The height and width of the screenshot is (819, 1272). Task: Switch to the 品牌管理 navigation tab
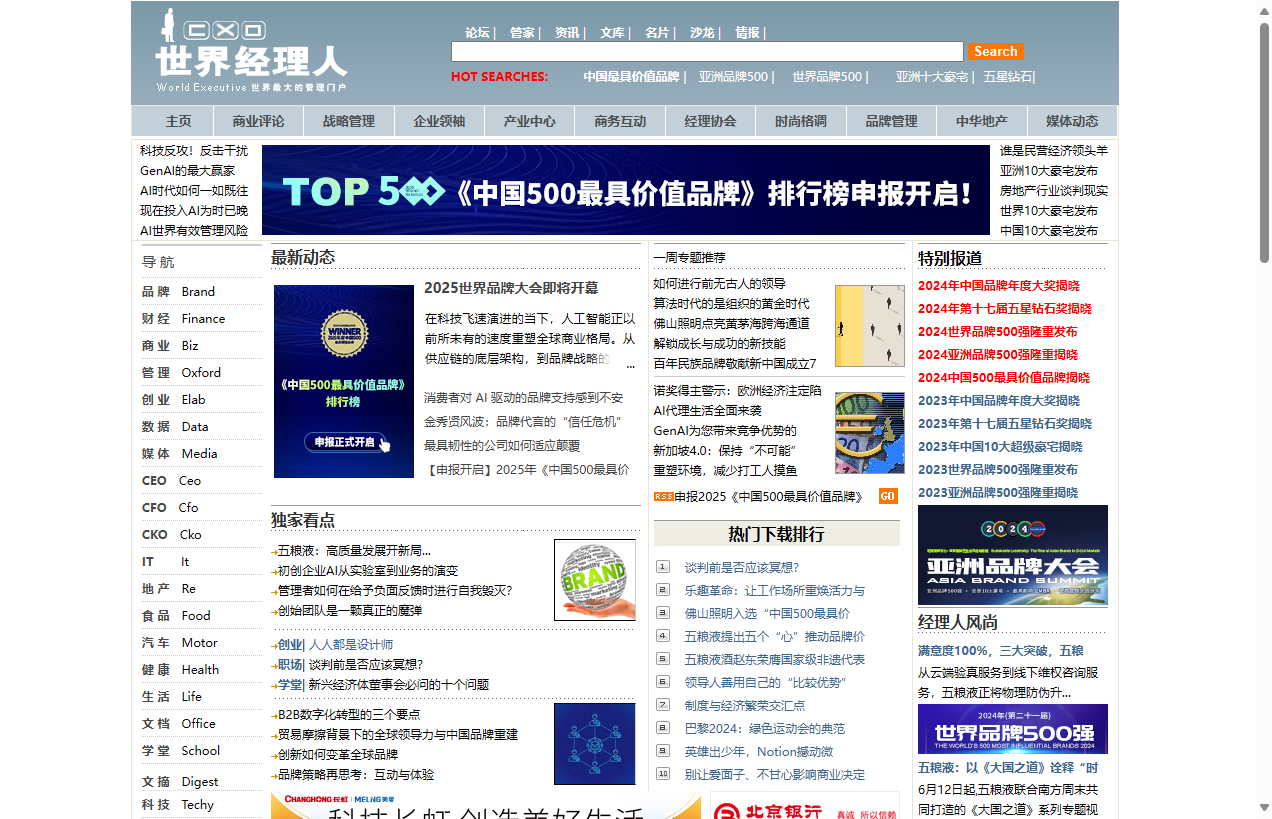(x=891, y=121)
